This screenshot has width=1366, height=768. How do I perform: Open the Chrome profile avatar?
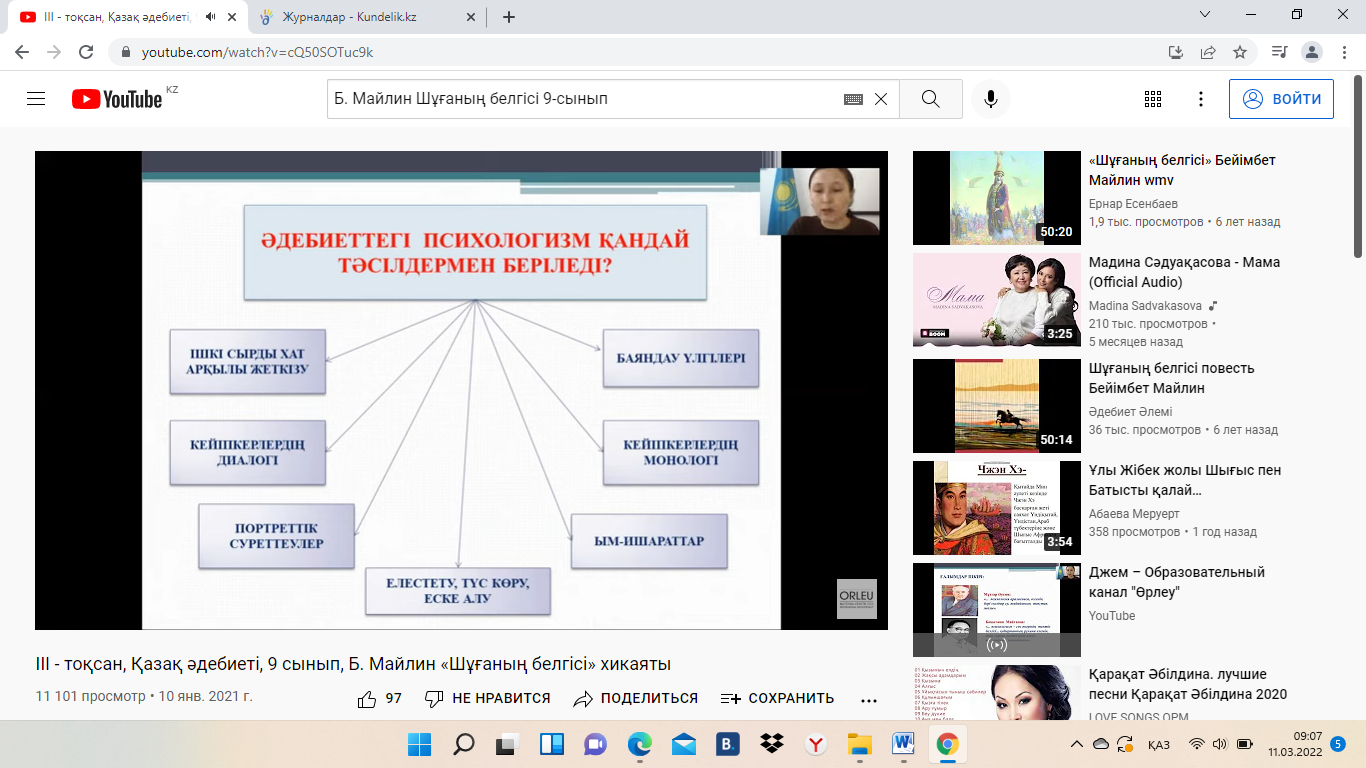[x=1312, y=52]
